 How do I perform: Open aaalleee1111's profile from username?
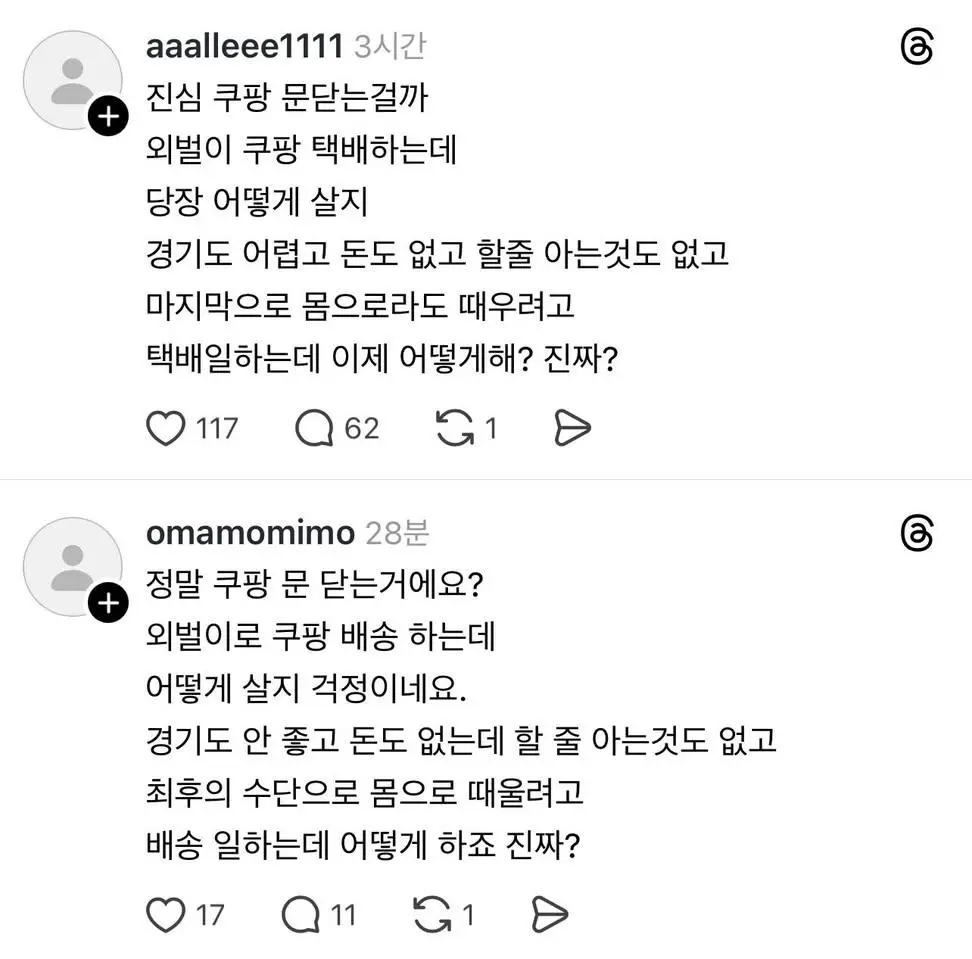coord(244,46)
